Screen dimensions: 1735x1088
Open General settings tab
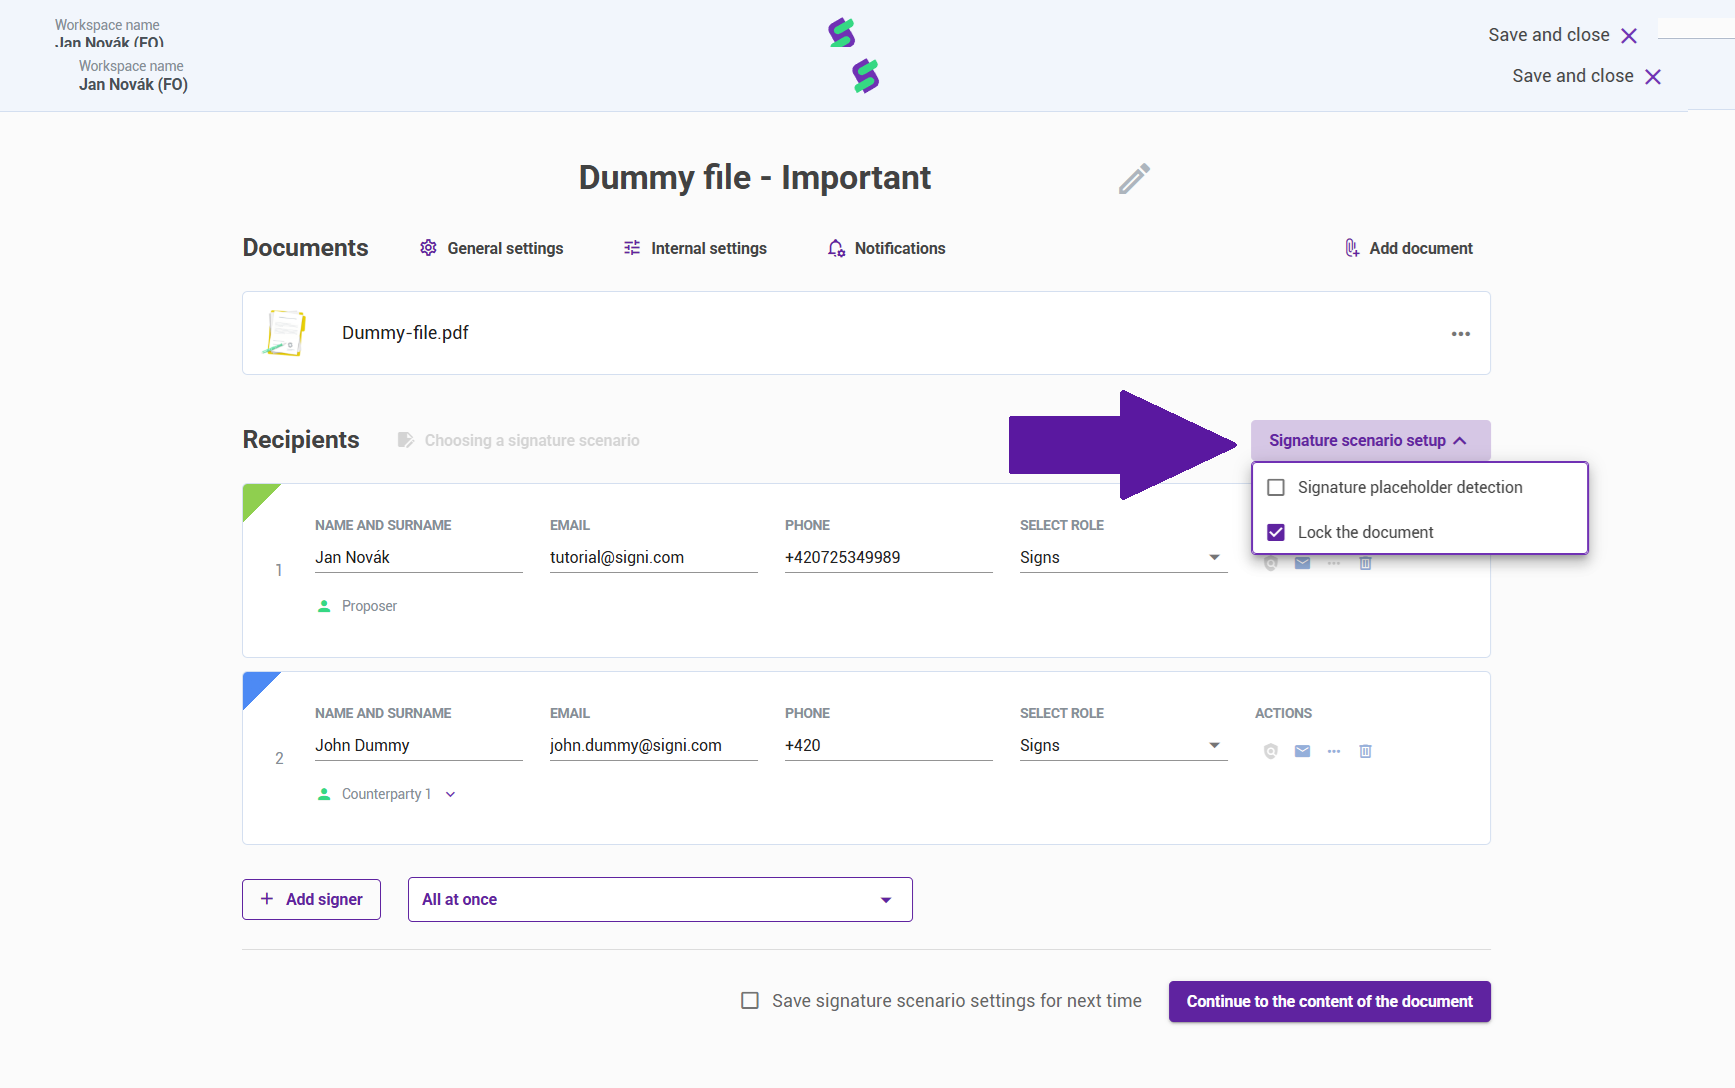491,248
